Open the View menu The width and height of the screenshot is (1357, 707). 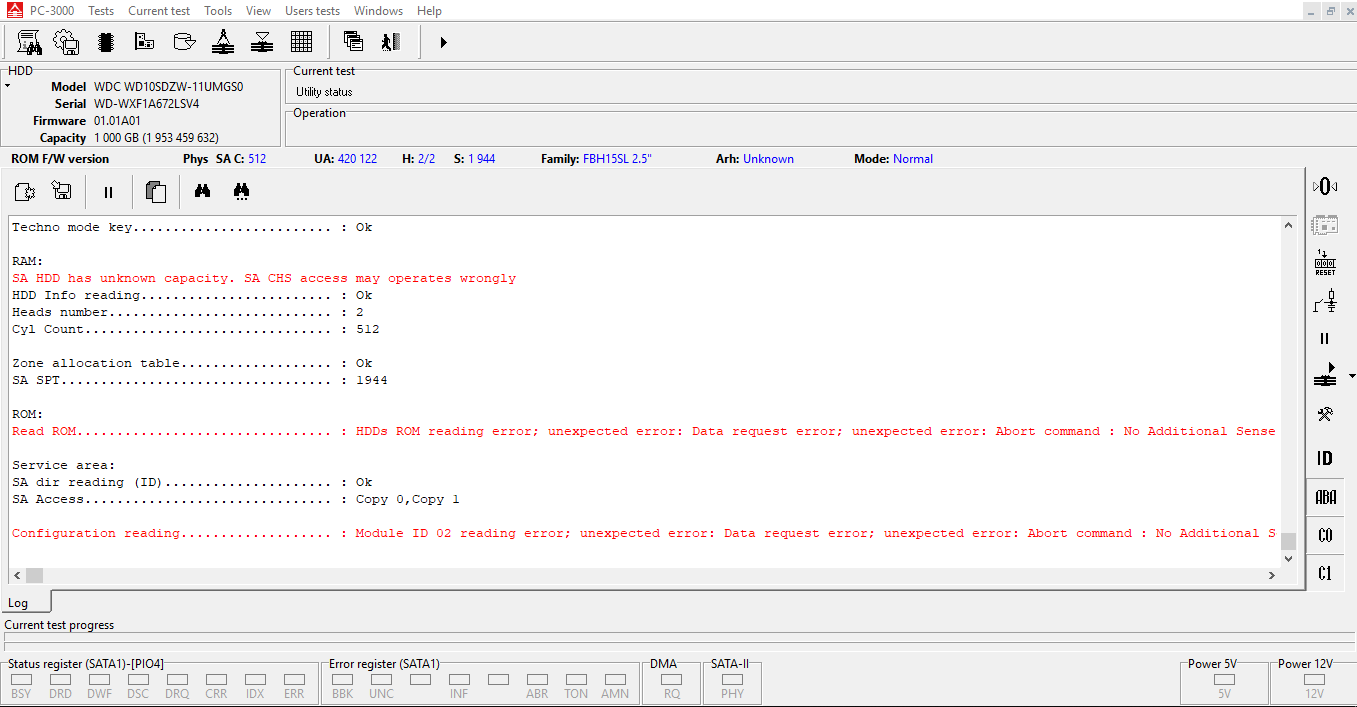pyautogui.click(x=258, y=11)
